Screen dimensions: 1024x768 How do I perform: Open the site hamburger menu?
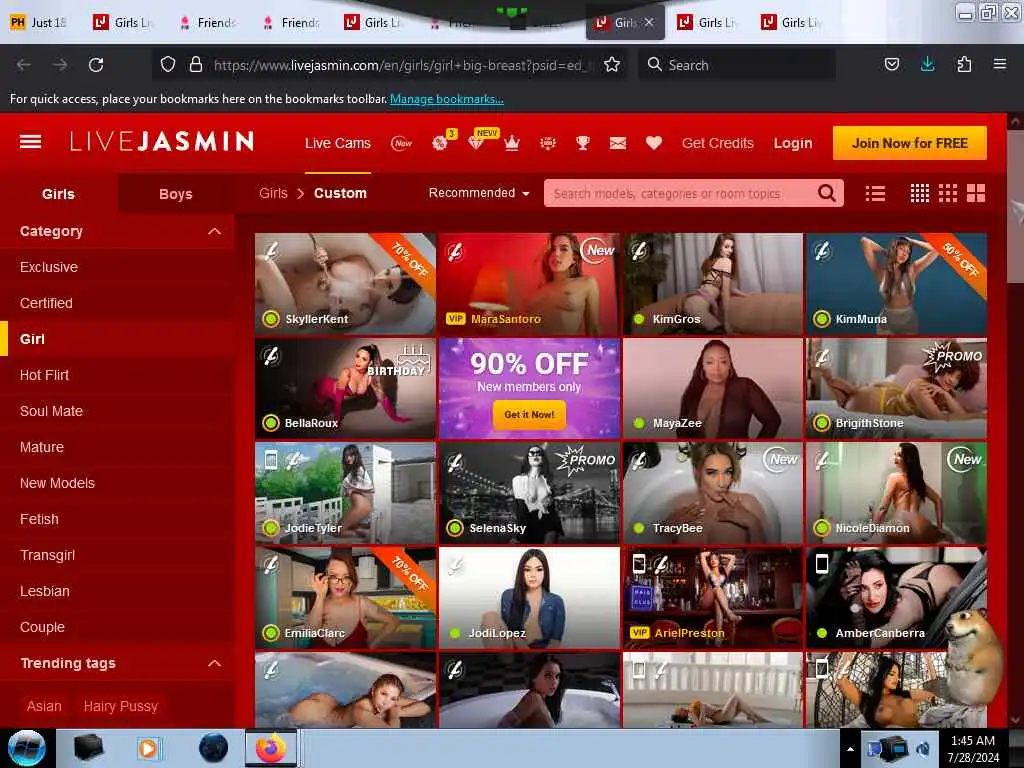pyautogui.click(x=31, y=142)
